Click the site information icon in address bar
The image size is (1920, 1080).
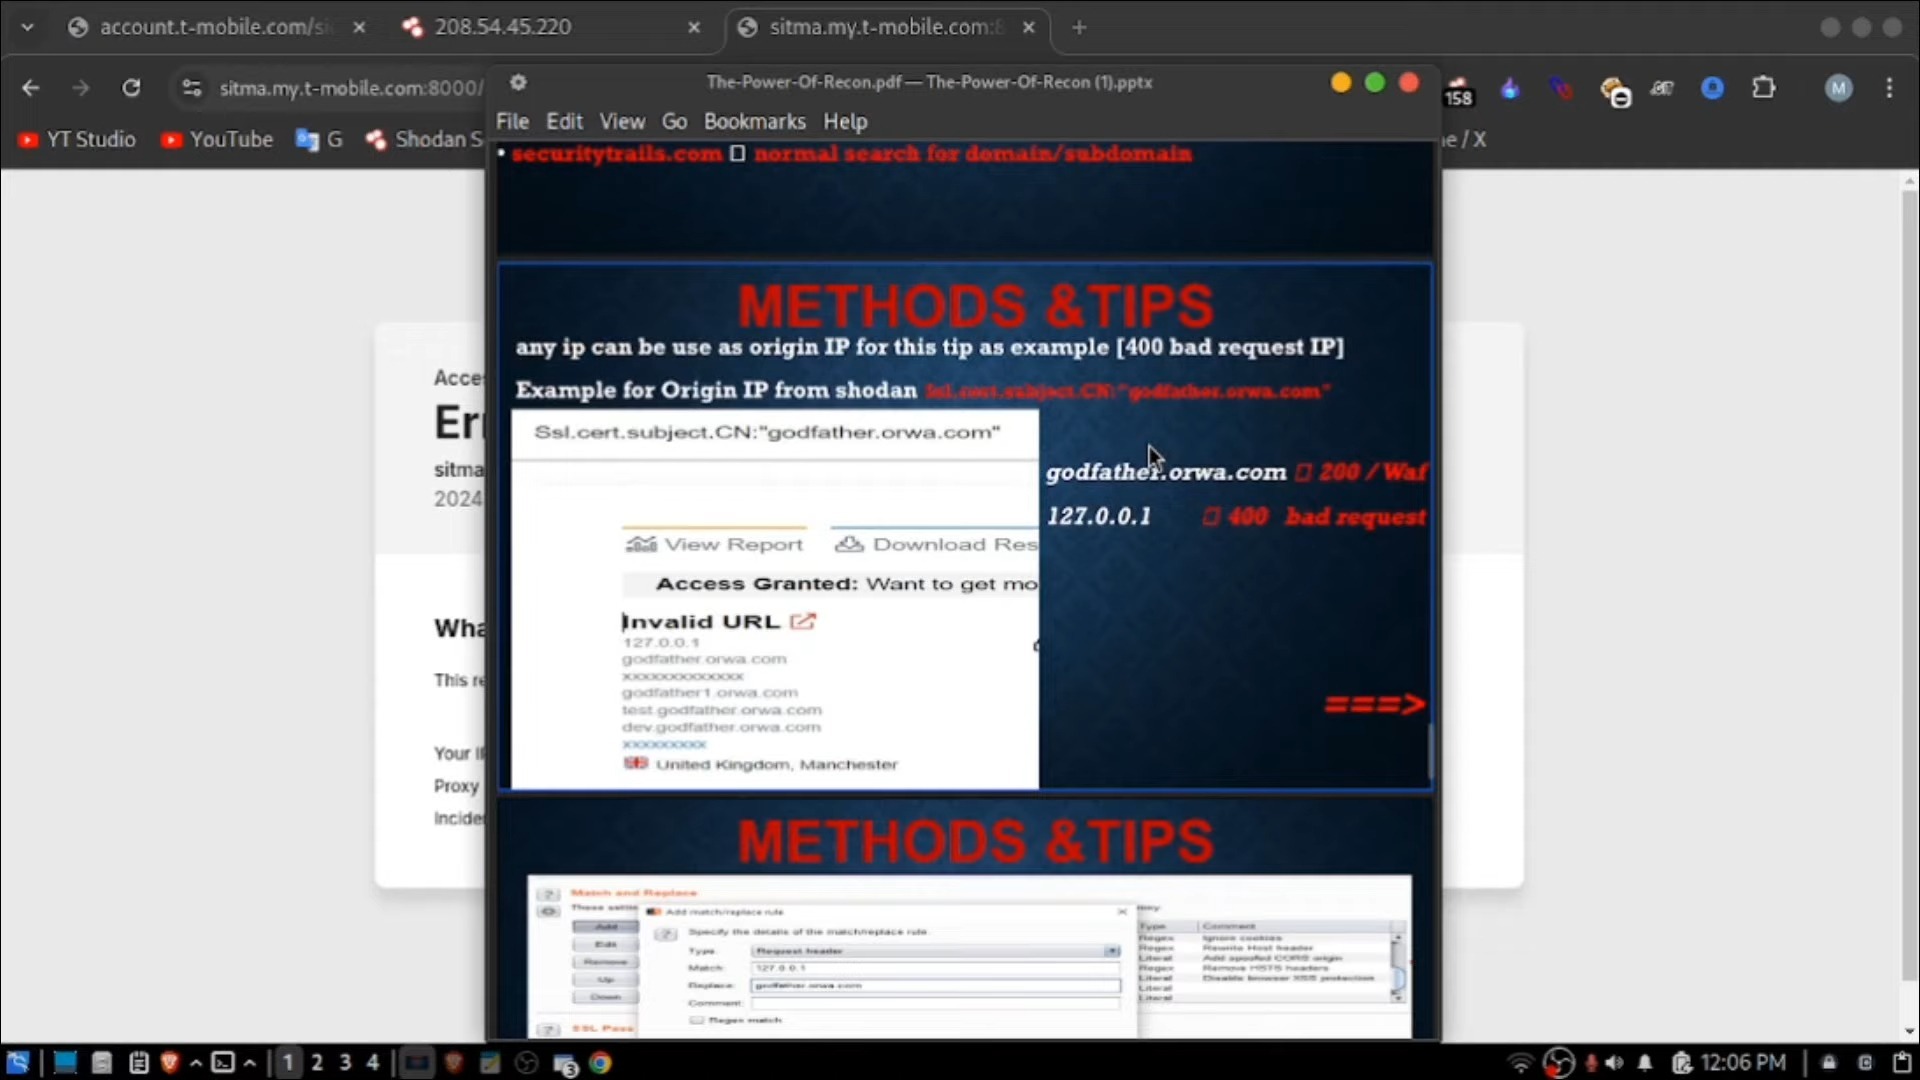point(192,88)
